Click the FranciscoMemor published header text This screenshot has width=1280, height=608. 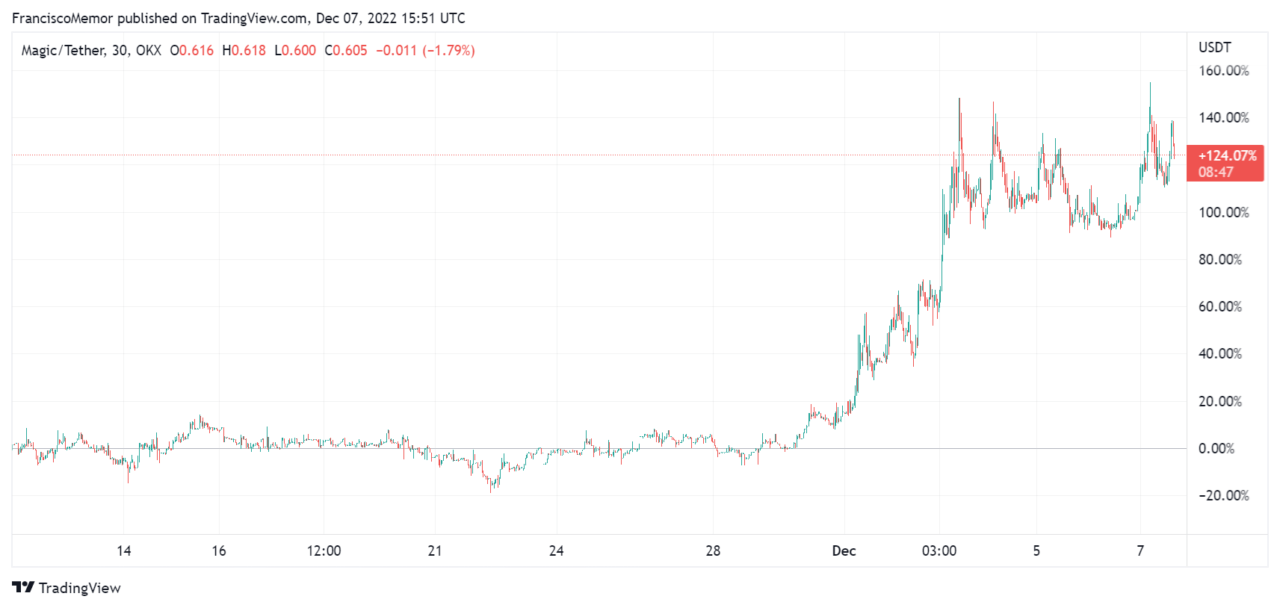(238, 18)
